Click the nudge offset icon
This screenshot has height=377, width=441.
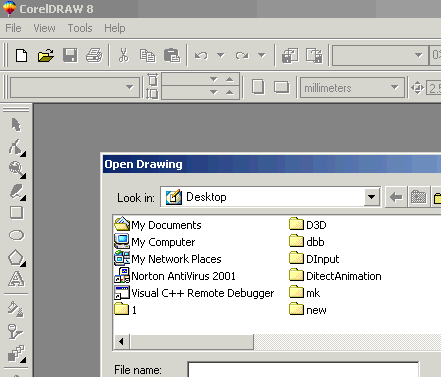(417, 88)
